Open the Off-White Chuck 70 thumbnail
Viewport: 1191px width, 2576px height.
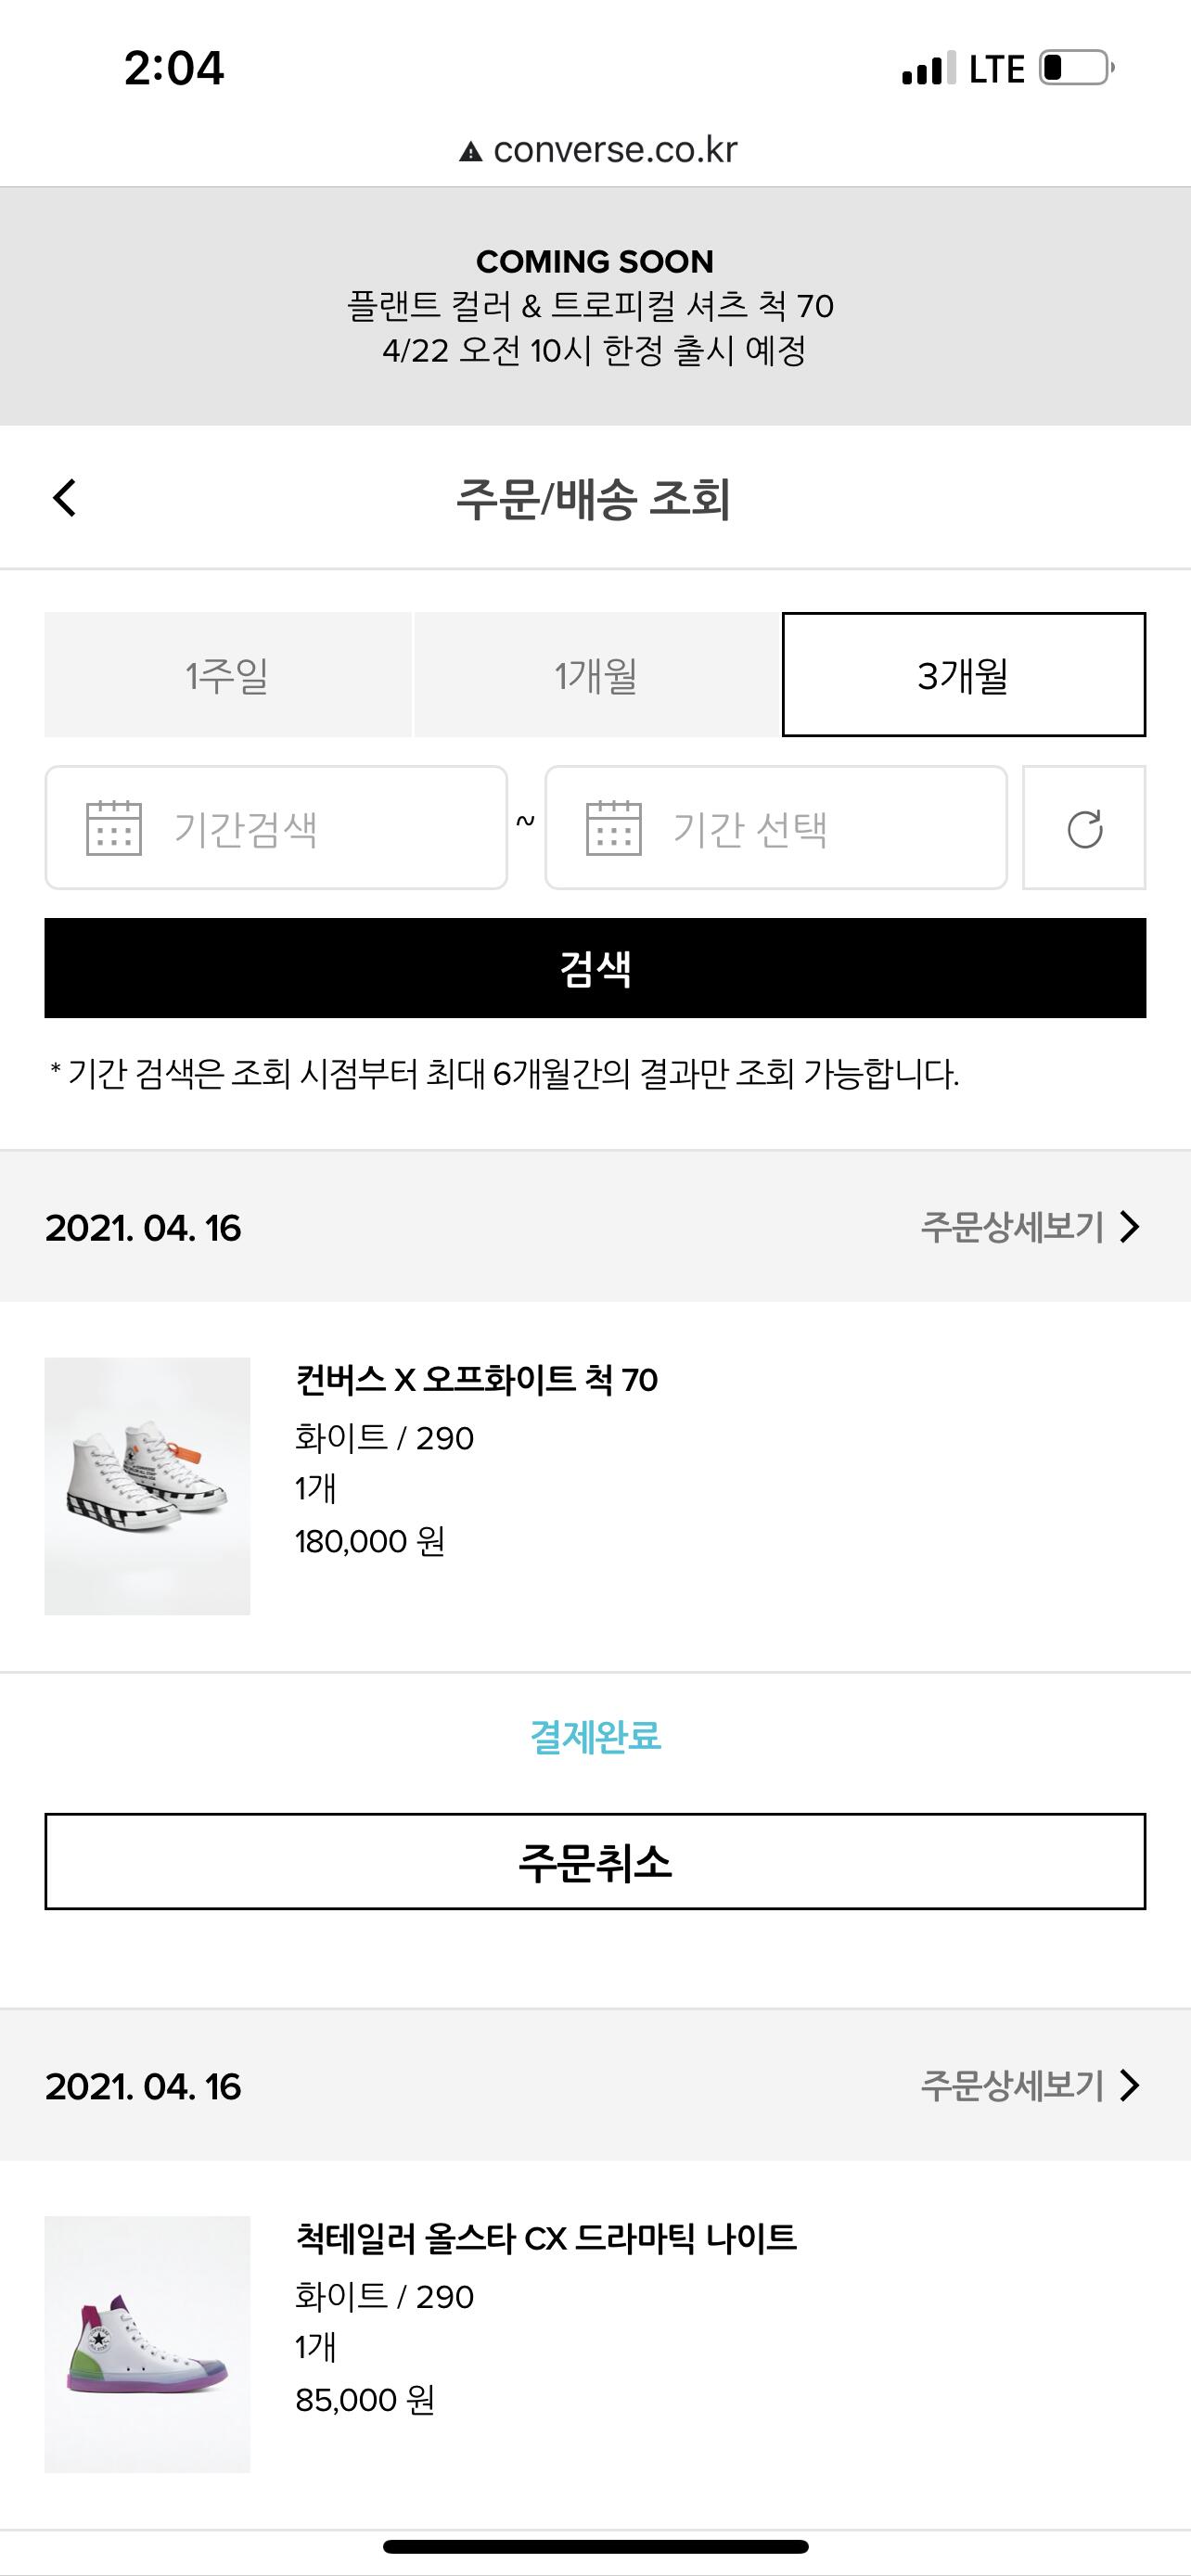tap(147, 1486)
